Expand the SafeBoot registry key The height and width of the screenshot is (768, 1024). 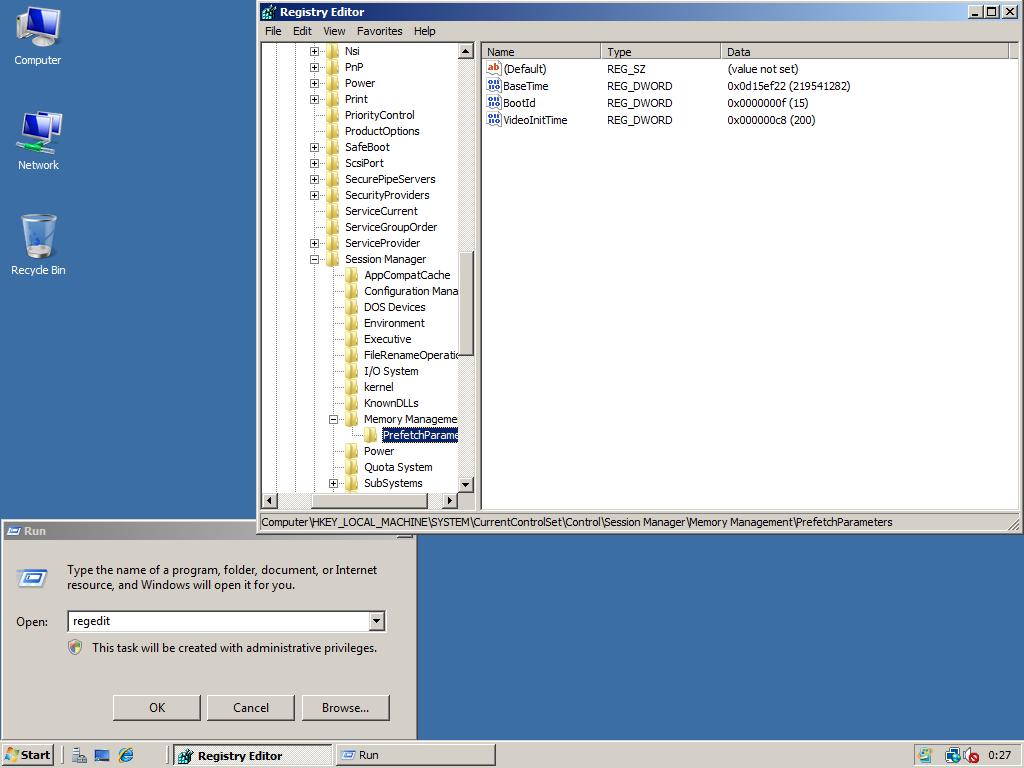pos(314,147)
